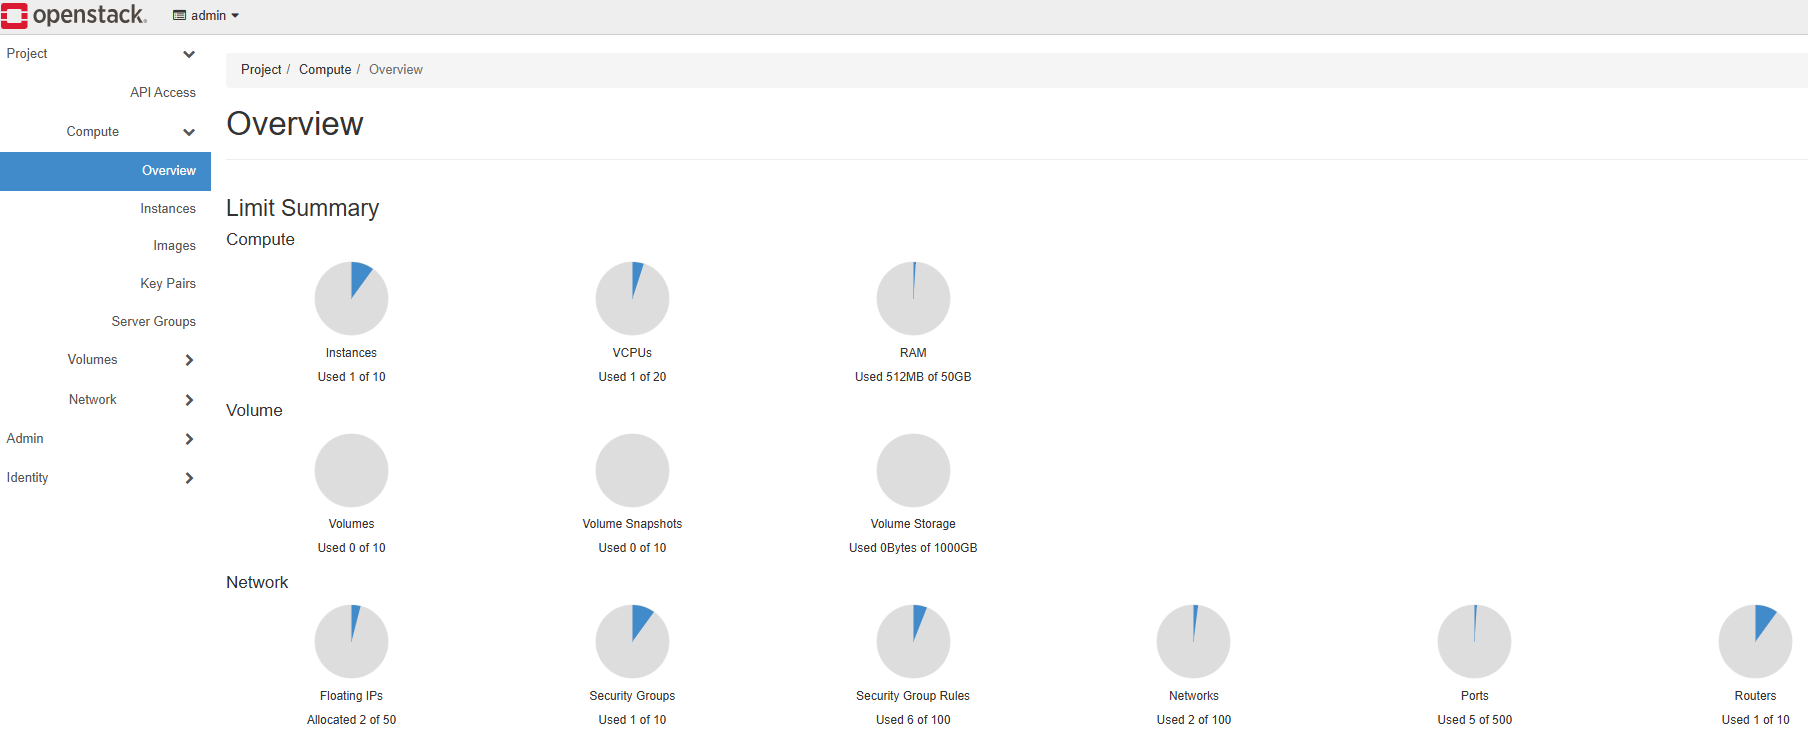Click the Ports usage pie chart
The image size is (1808, 742).
pyautogui.click(x=1474, y=641)
